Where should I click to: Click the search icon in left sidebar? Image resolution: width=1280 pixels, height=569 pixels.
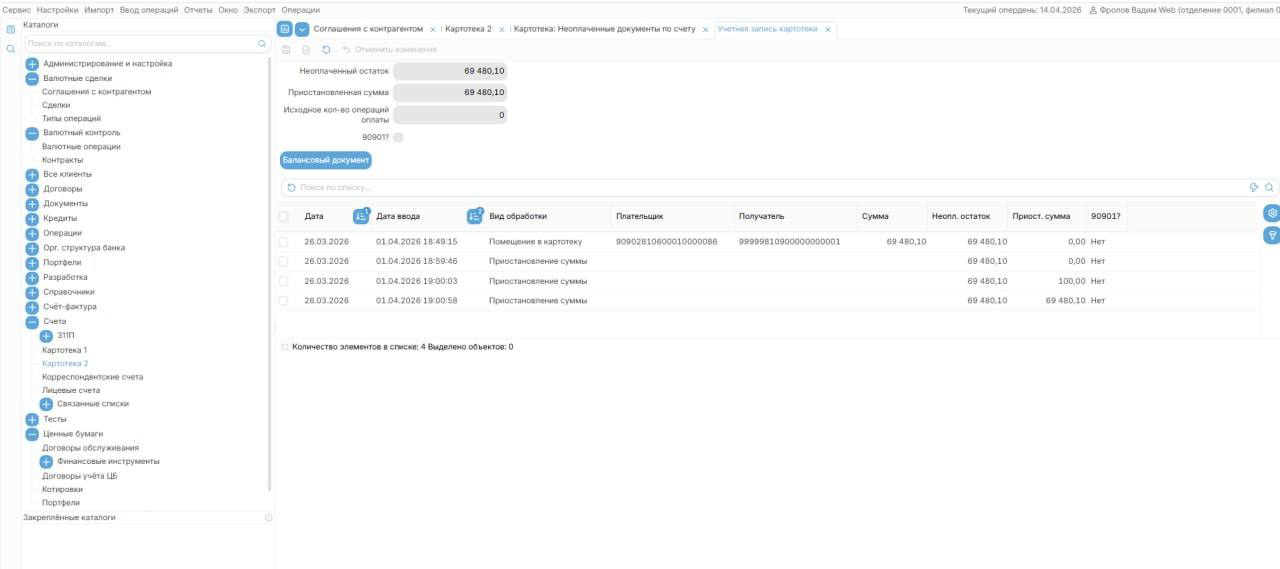[11, 48]
